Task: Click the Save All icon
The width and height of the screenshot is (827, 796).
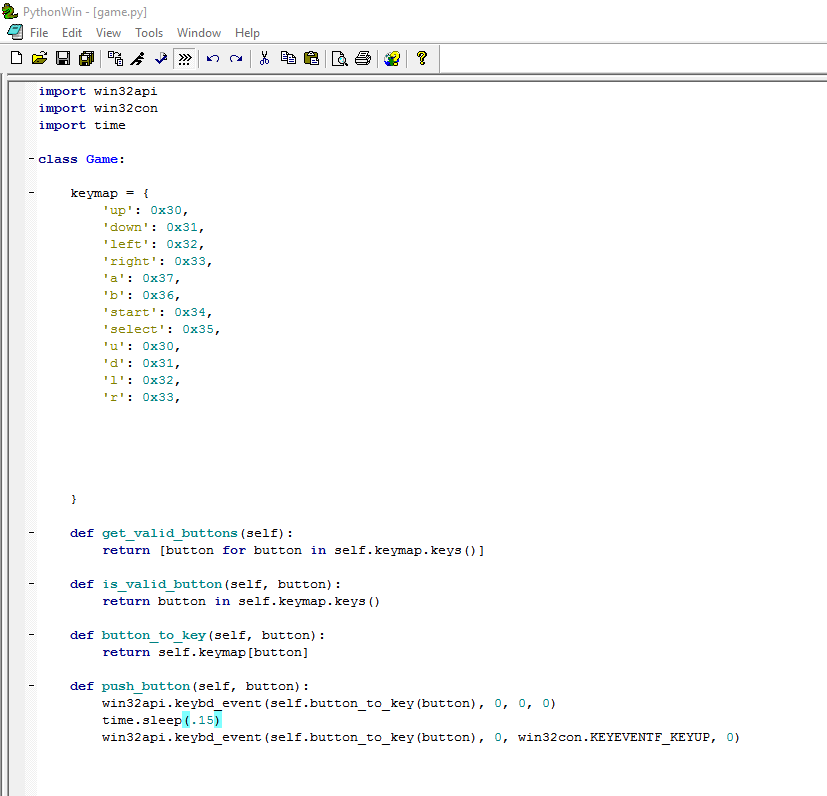Action: tap(86, 58)
